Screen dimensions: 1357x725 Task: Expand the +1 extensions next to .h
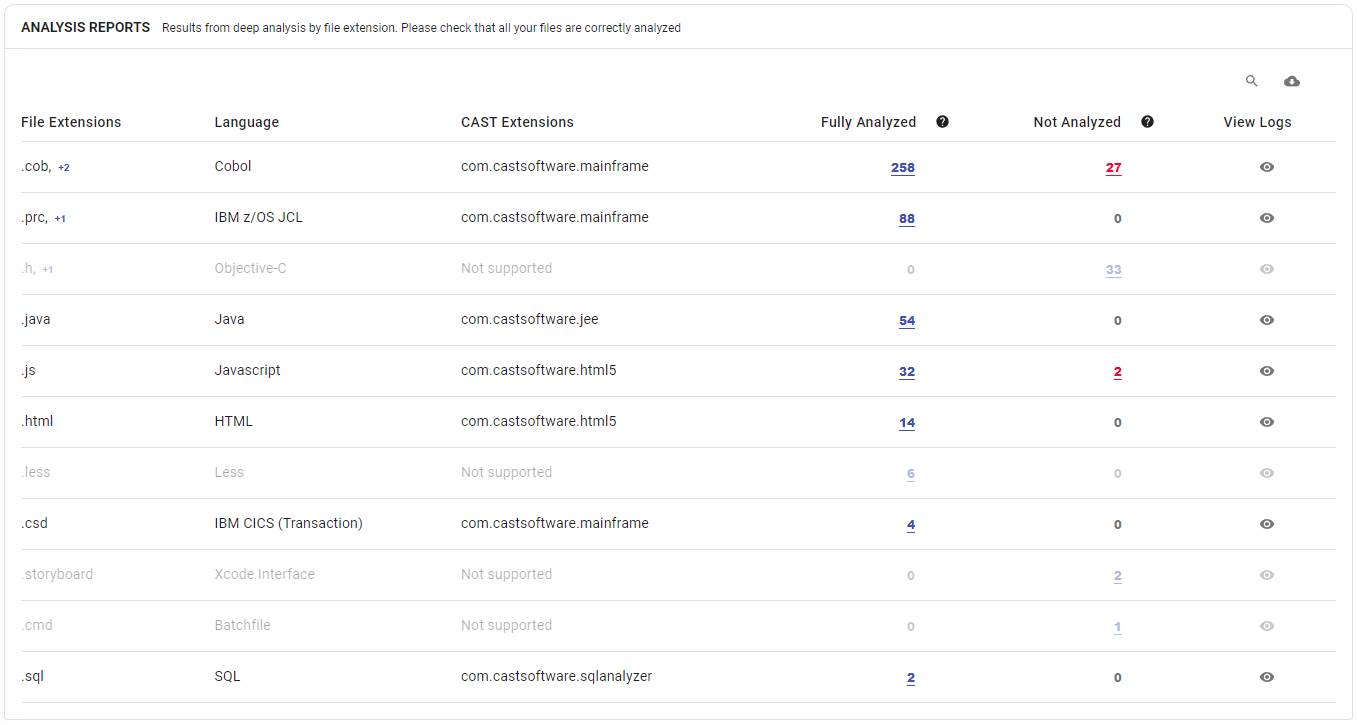click(47, 270)
